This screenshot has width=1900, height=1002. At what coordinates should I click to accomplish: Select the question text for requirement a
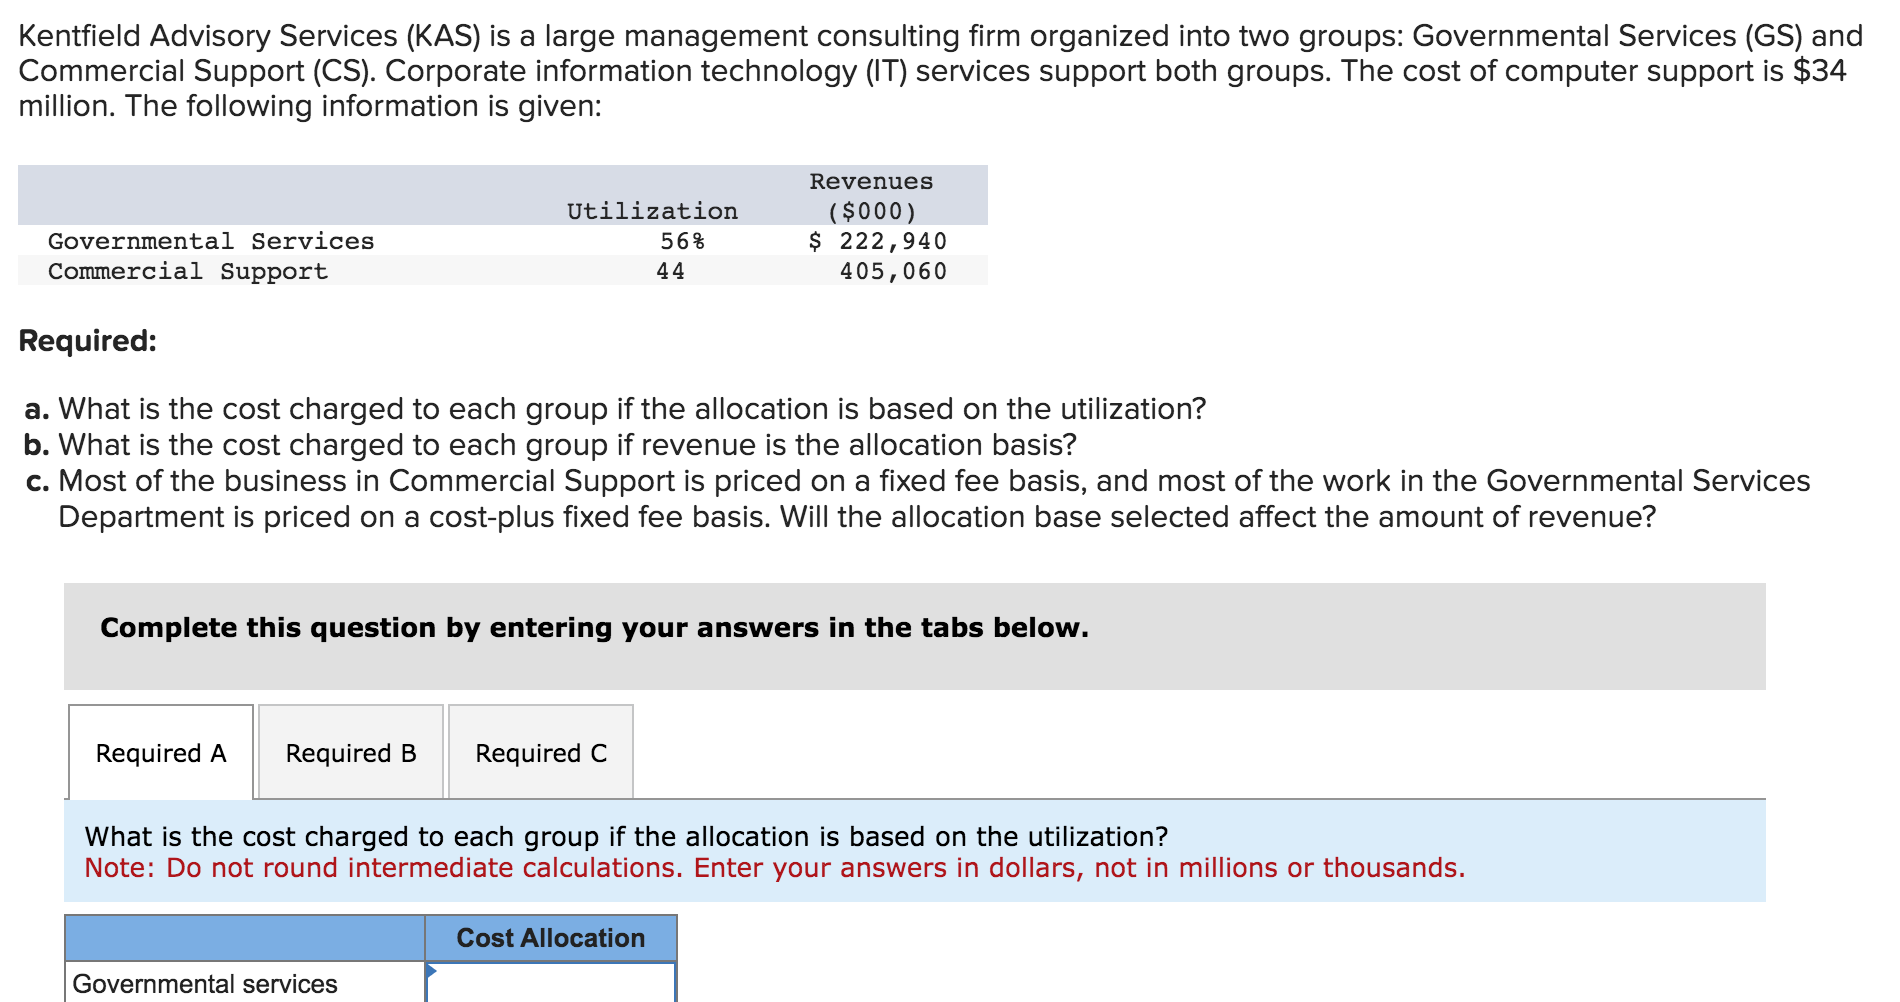point(615,408)
